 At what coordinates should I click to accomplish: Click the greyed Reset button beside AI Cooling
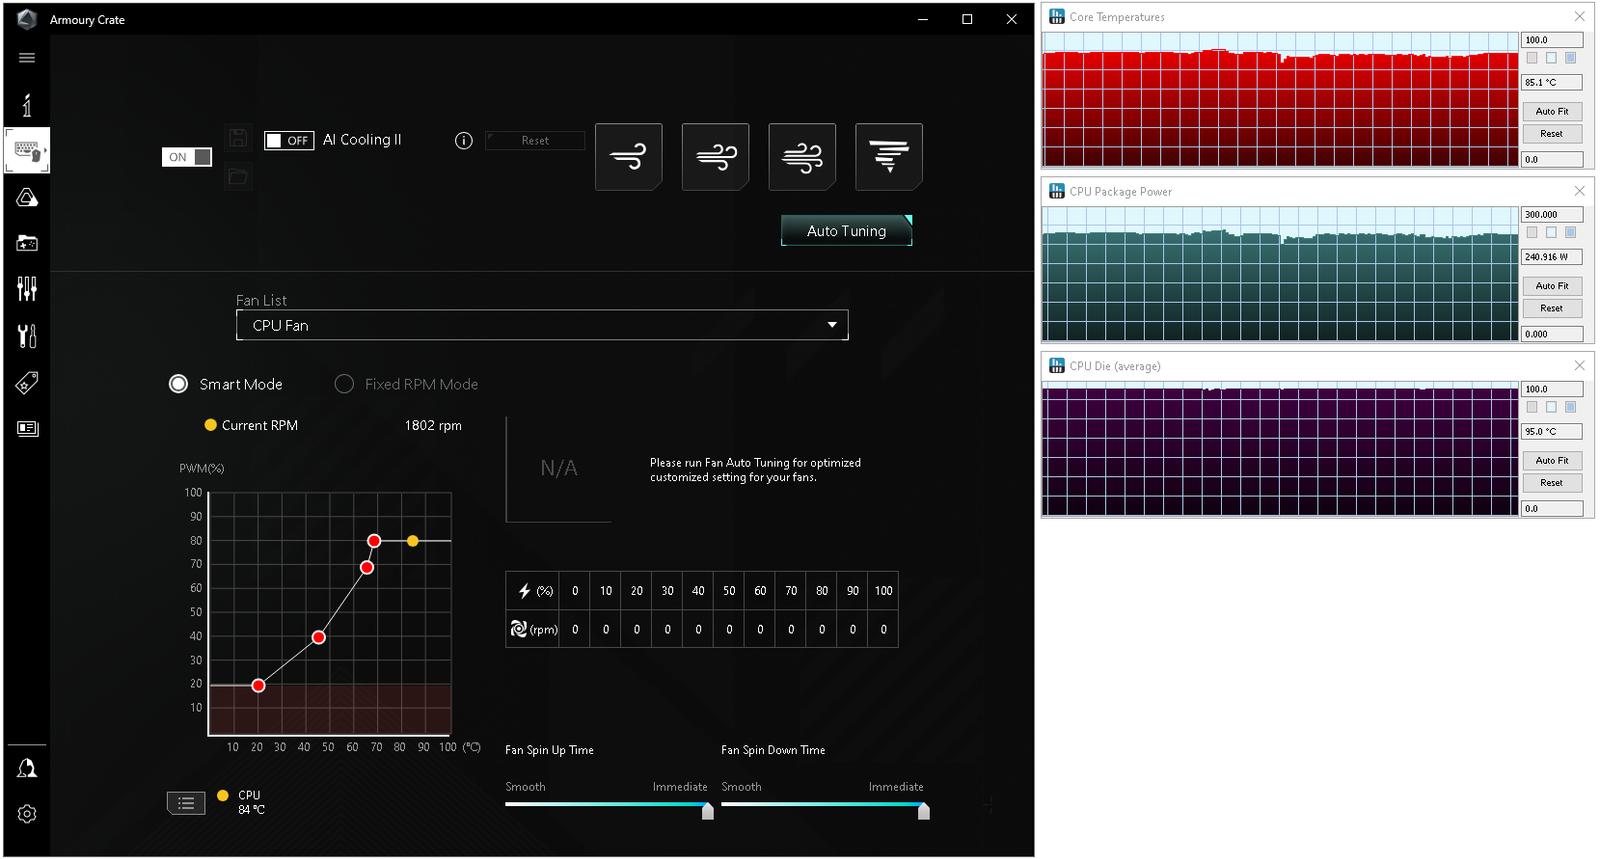535,141
